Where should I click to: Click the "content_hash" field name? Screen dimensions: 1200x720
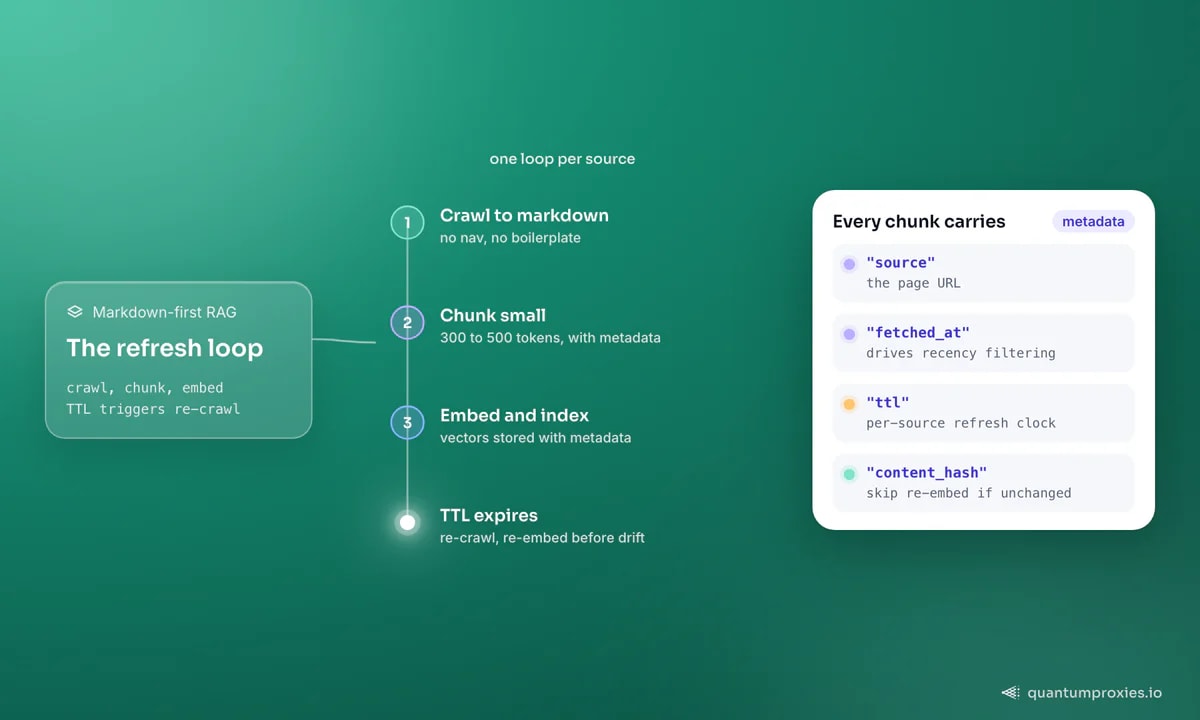[x=926, y=473]
